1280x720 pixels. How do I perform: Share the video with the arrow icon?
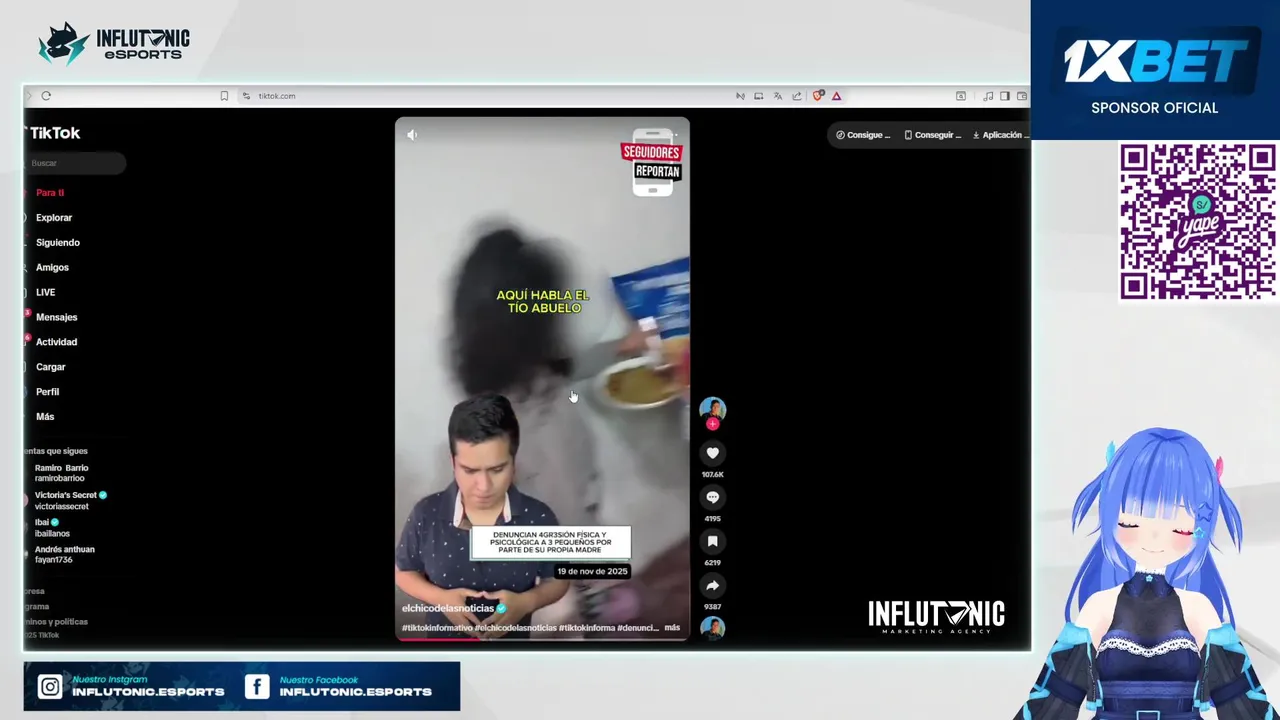[x=712, y=585]
